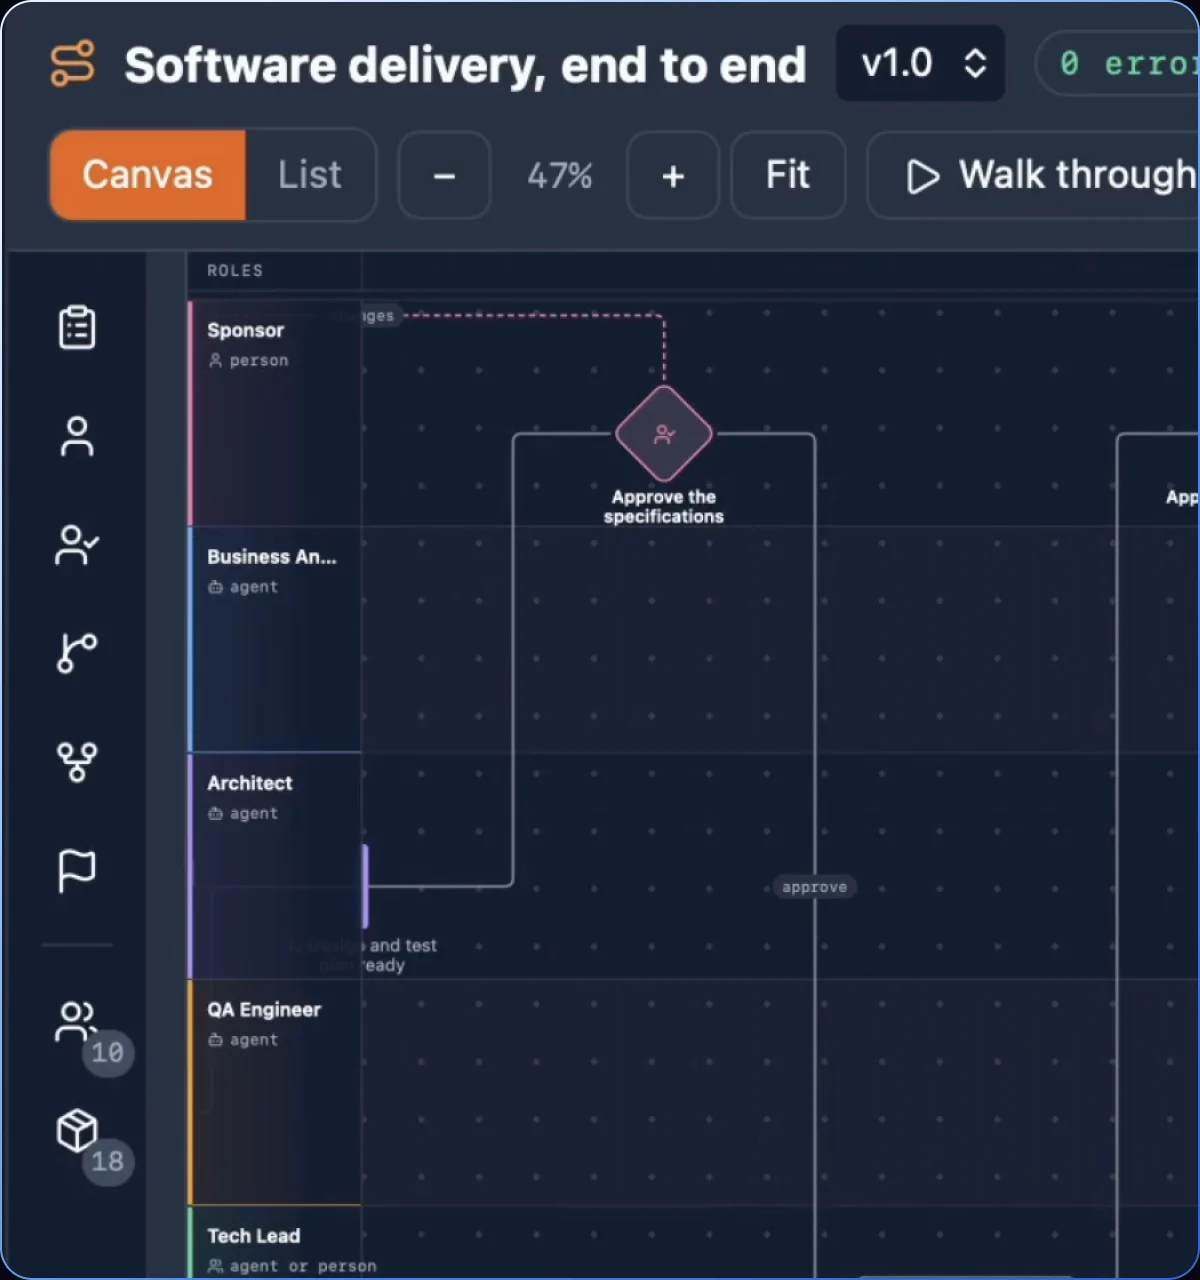1200x1280 pixels.
Task: Select the Architect role lane
Action: (x=275, y=866)
